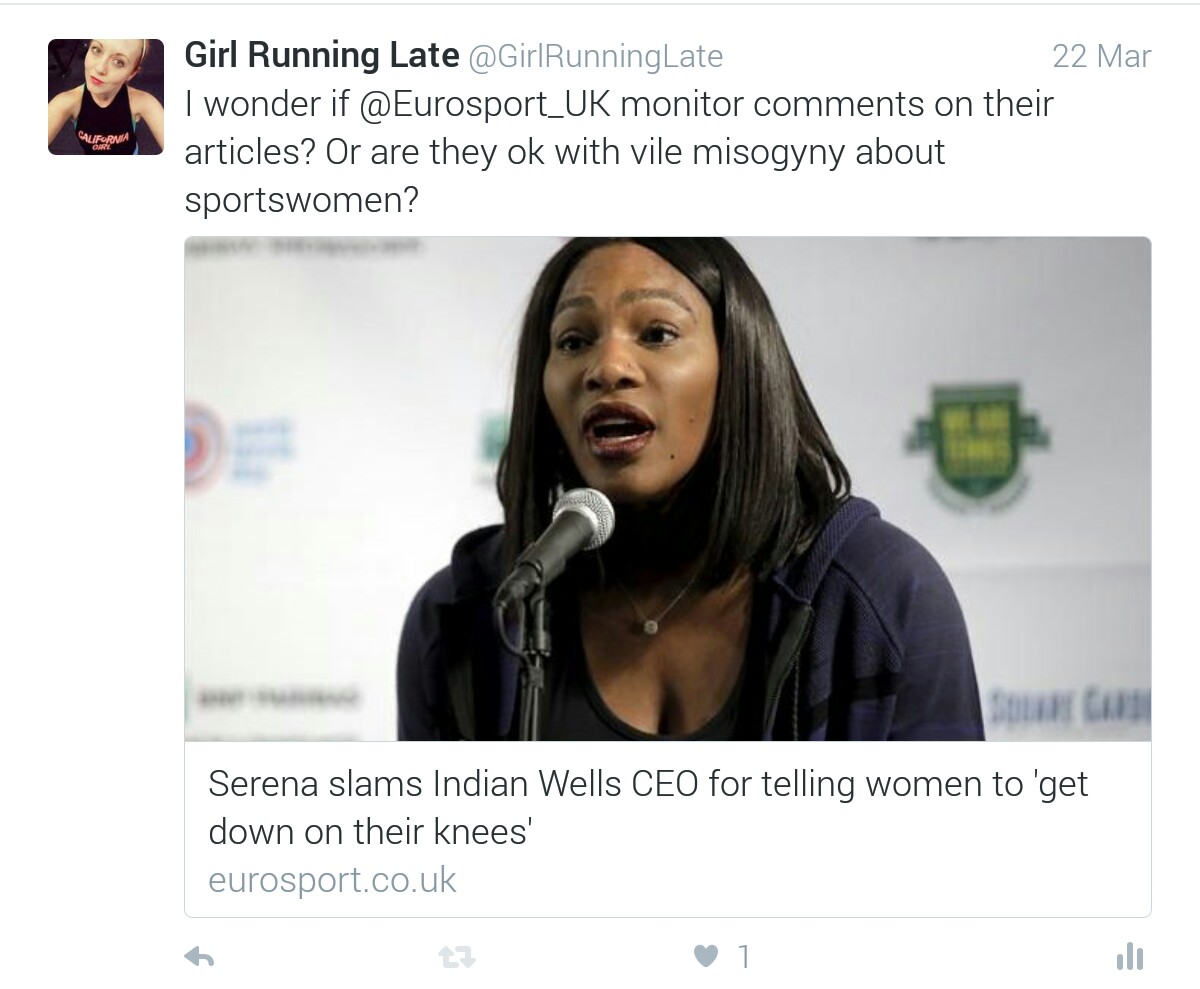The image size is (1200, 989).
Task: Open the Serena slams Indian Wells headline
Action: point(647,784)
